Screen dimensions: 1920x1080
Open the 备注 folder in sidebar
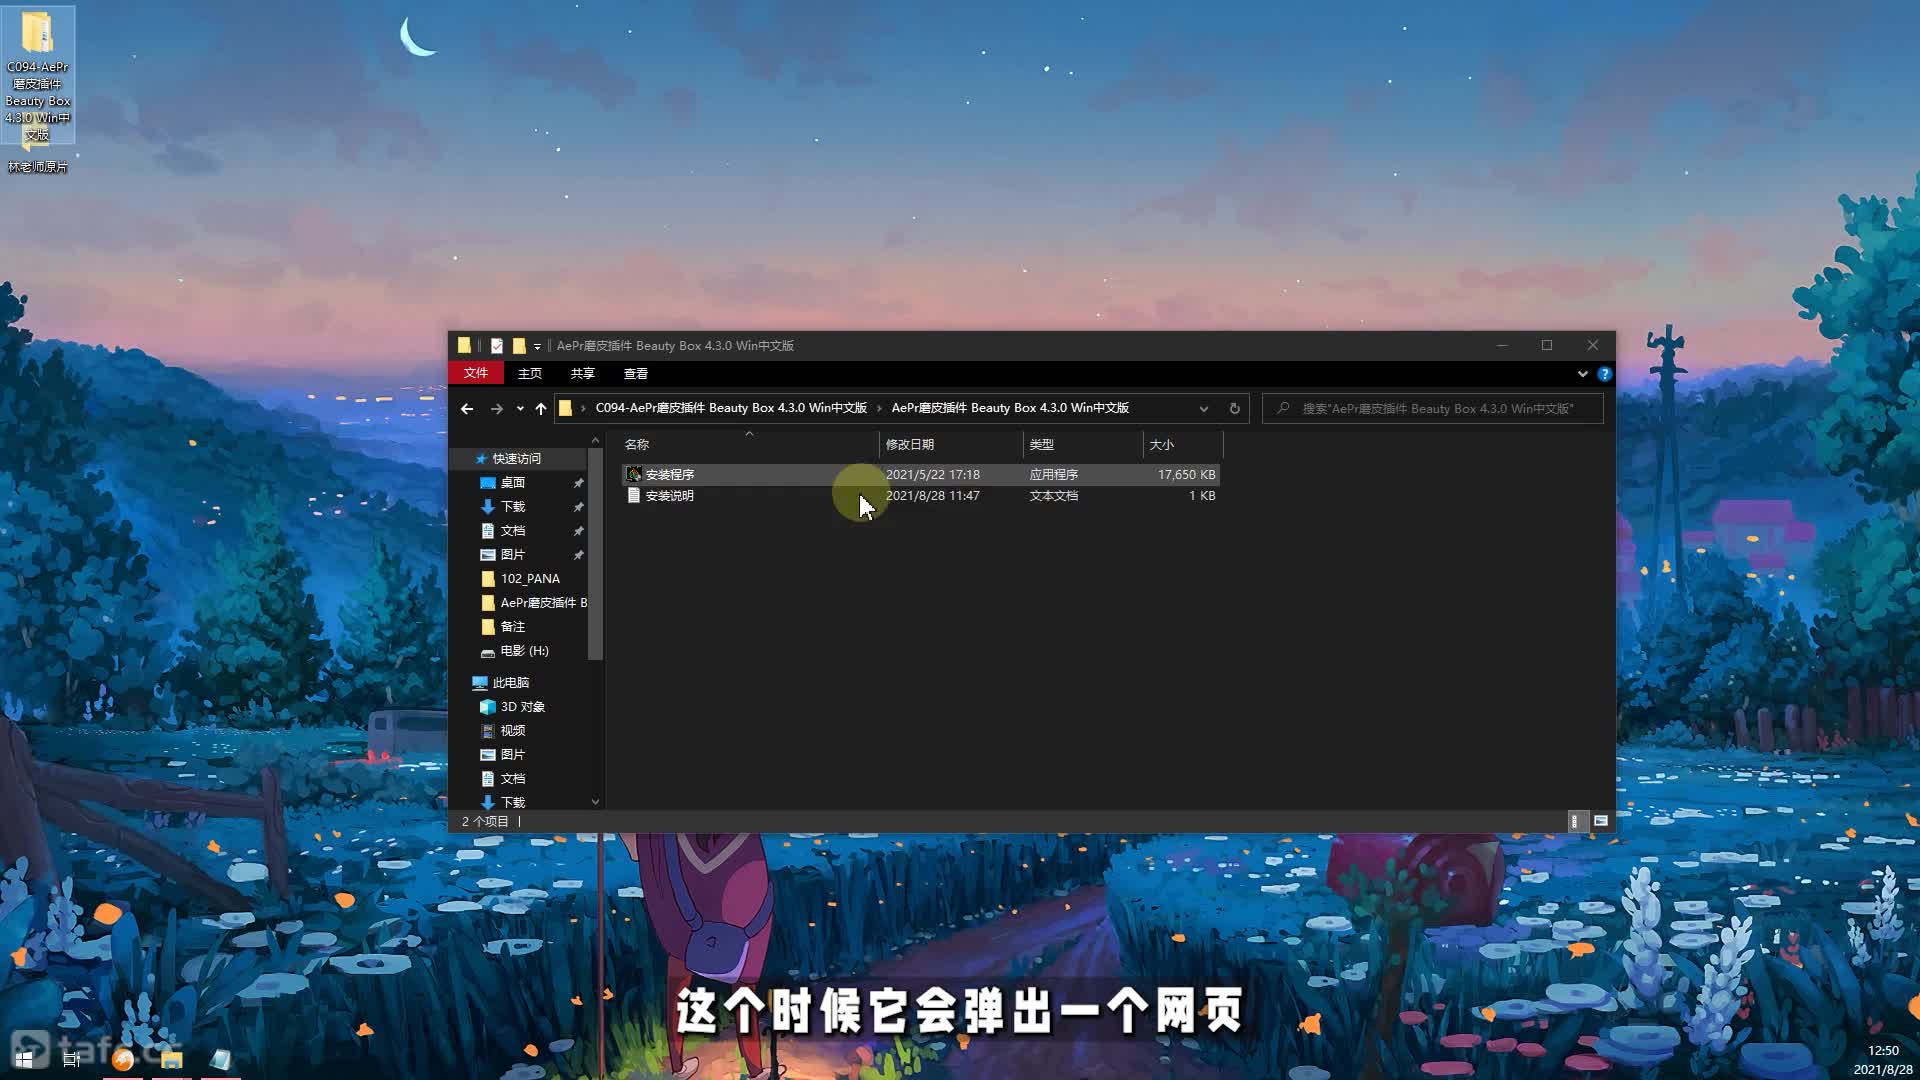(x=512, y=626)
